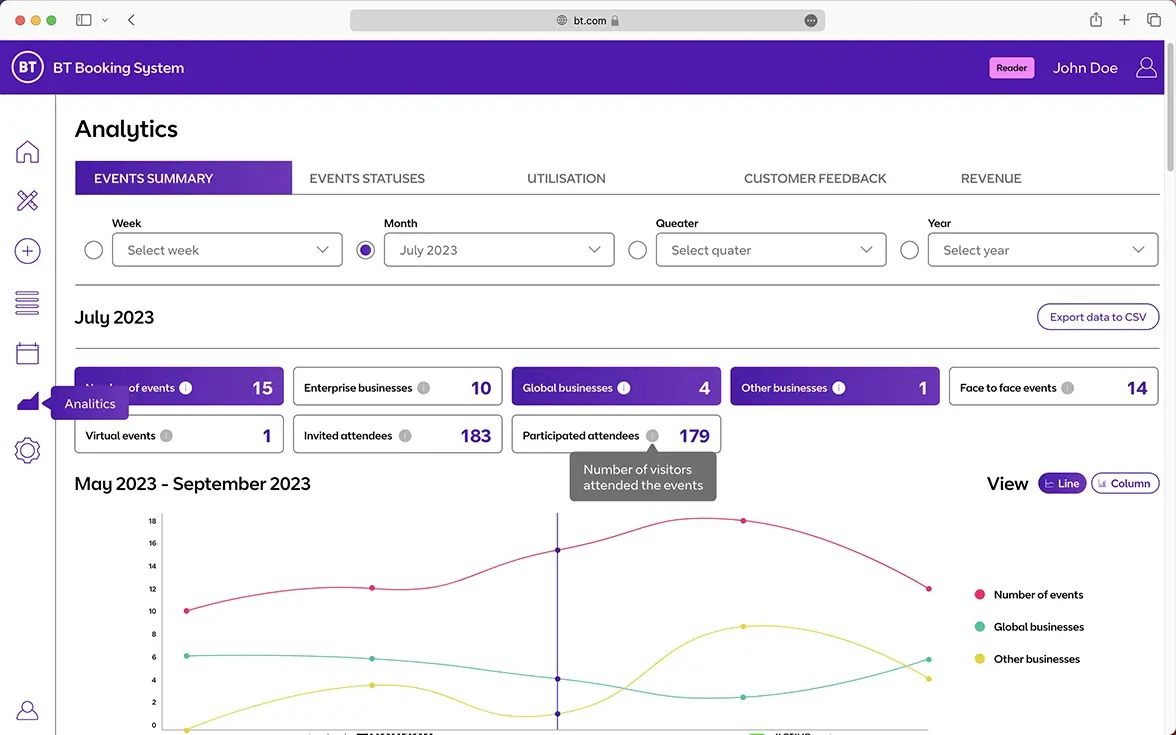This screenshot has width=1176, height=735.
Task: Select the Year radio button
Action: click(x=909, y=250)
